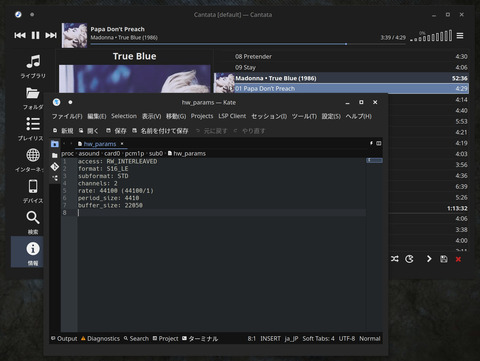
Task: Open Project panel in Kate bottom bar
Action: [166, 339]
